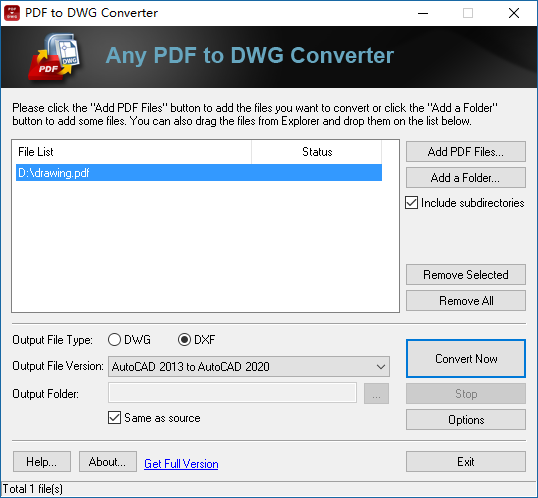
Task: Open the Options dialog
Action: point(466,419)
